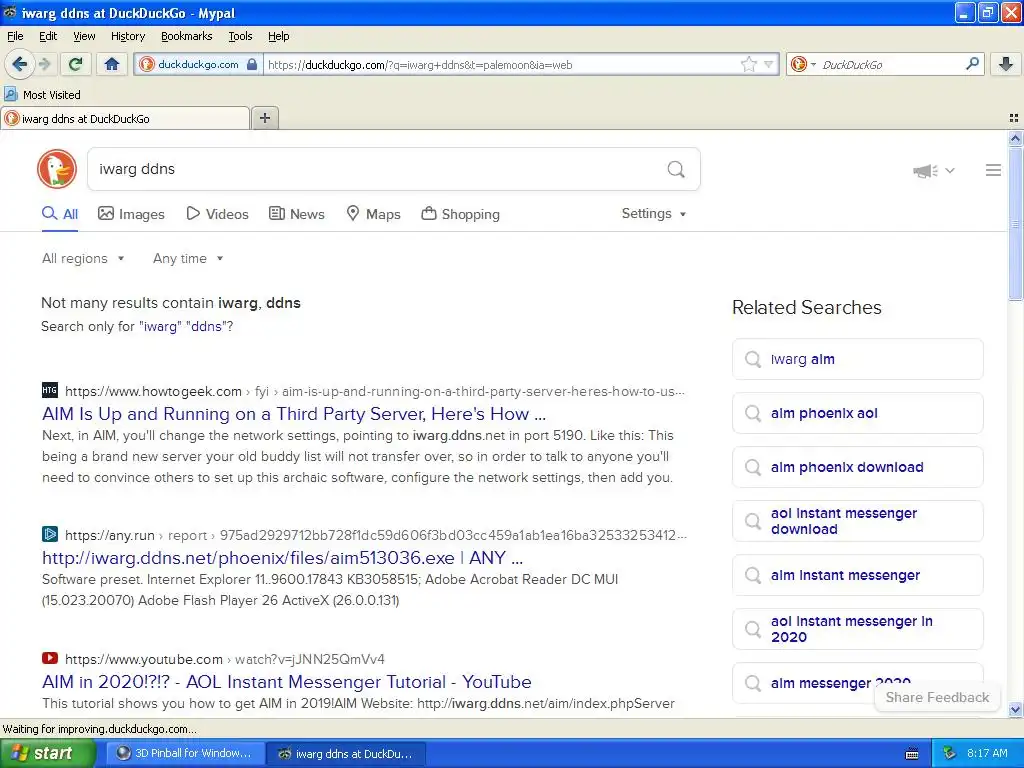This screenshot has width=1024, height=768.
Task: Click the page scrollbar up arrow
Action: tap(1015, 138)
